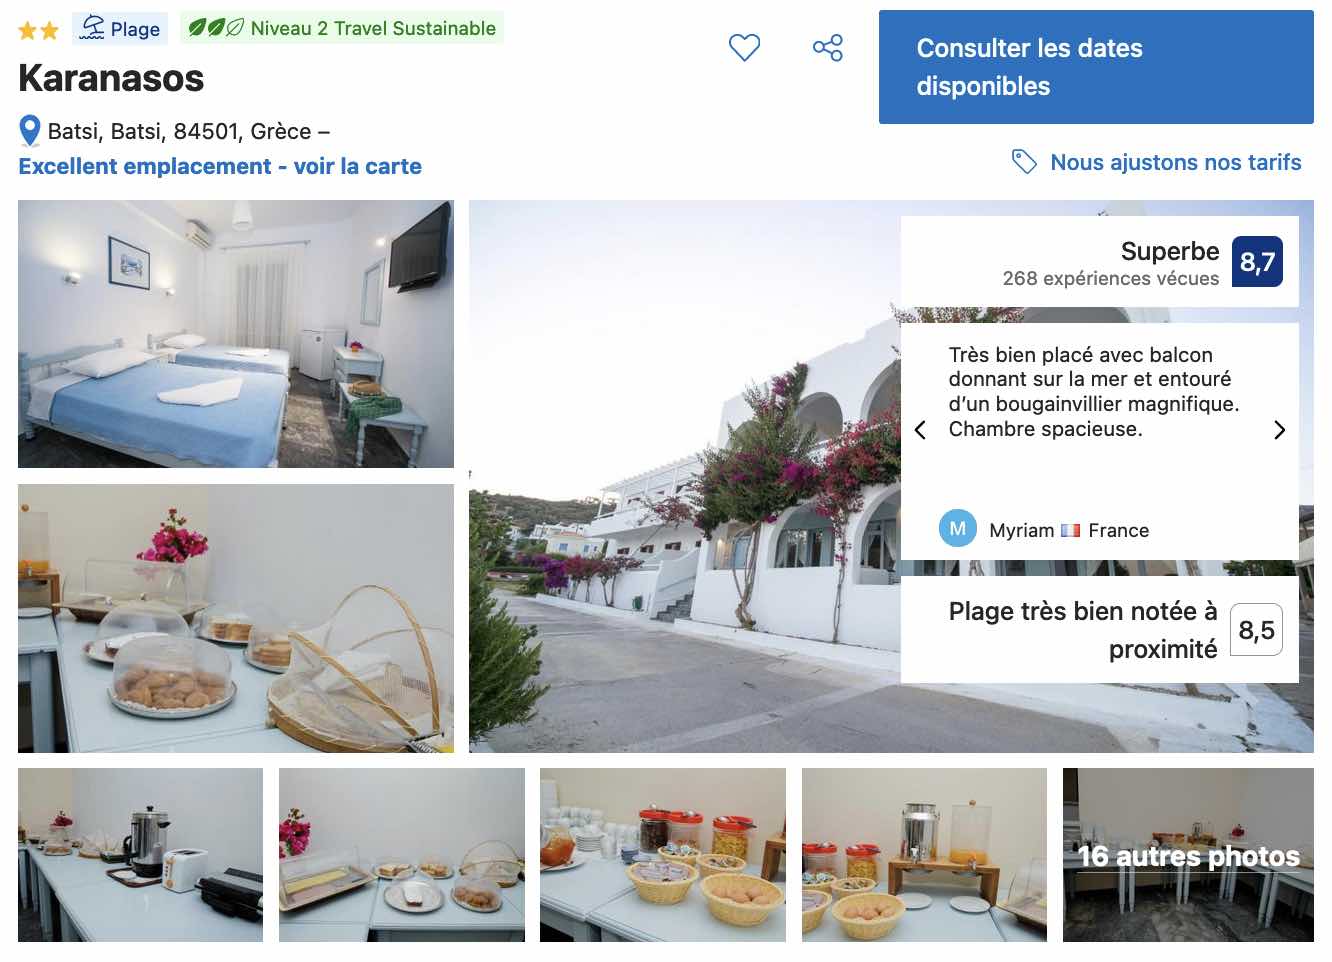
Task: Open Nous ajustons nos tarifs link
Action: click(1176, 162)
